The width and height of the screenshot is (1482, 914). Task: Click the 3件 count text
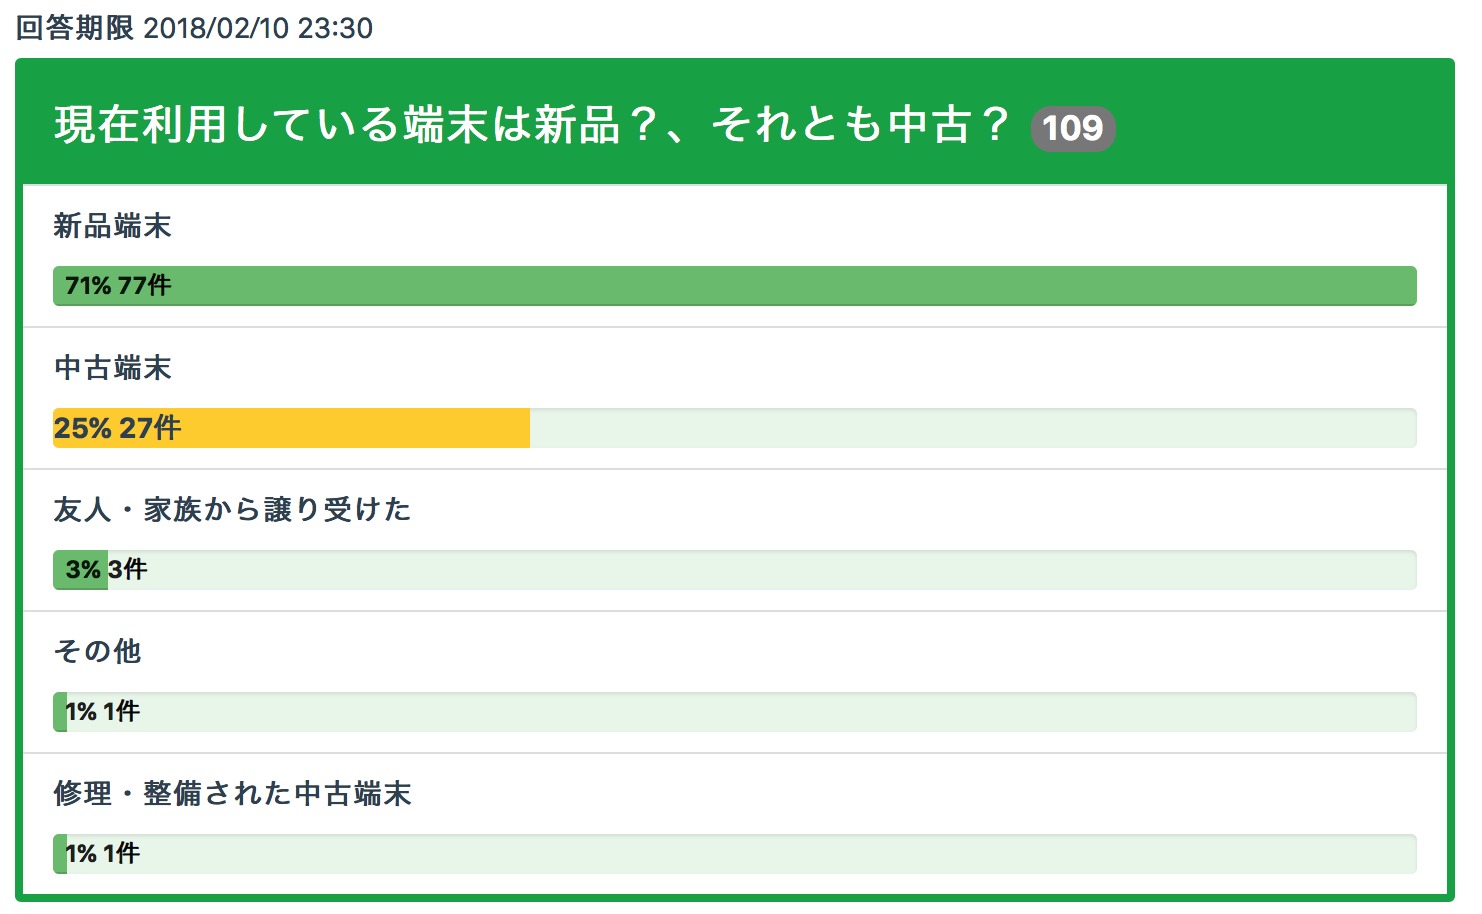pos(129,570)
